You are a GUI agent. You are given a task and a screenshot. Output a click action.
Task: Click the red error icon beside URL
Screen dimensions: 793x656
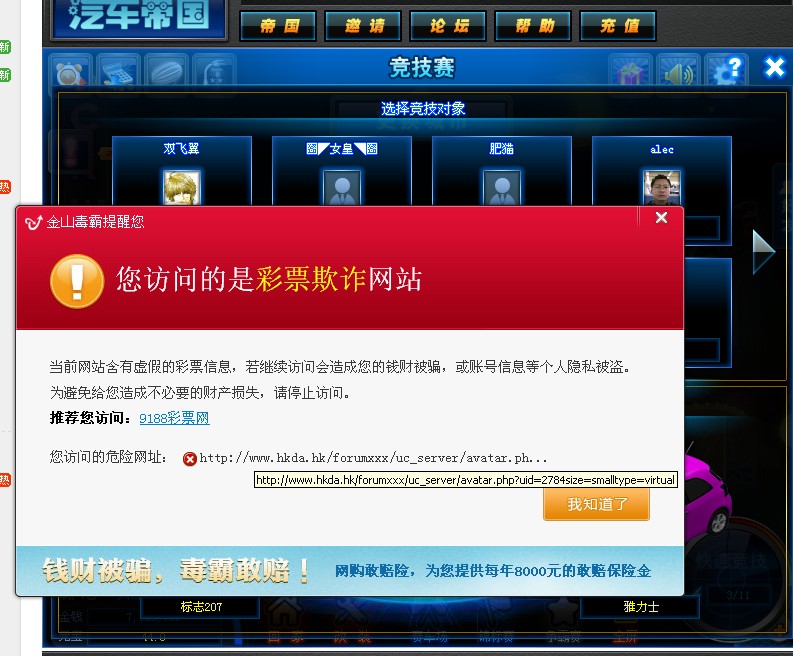coord(190,459)
